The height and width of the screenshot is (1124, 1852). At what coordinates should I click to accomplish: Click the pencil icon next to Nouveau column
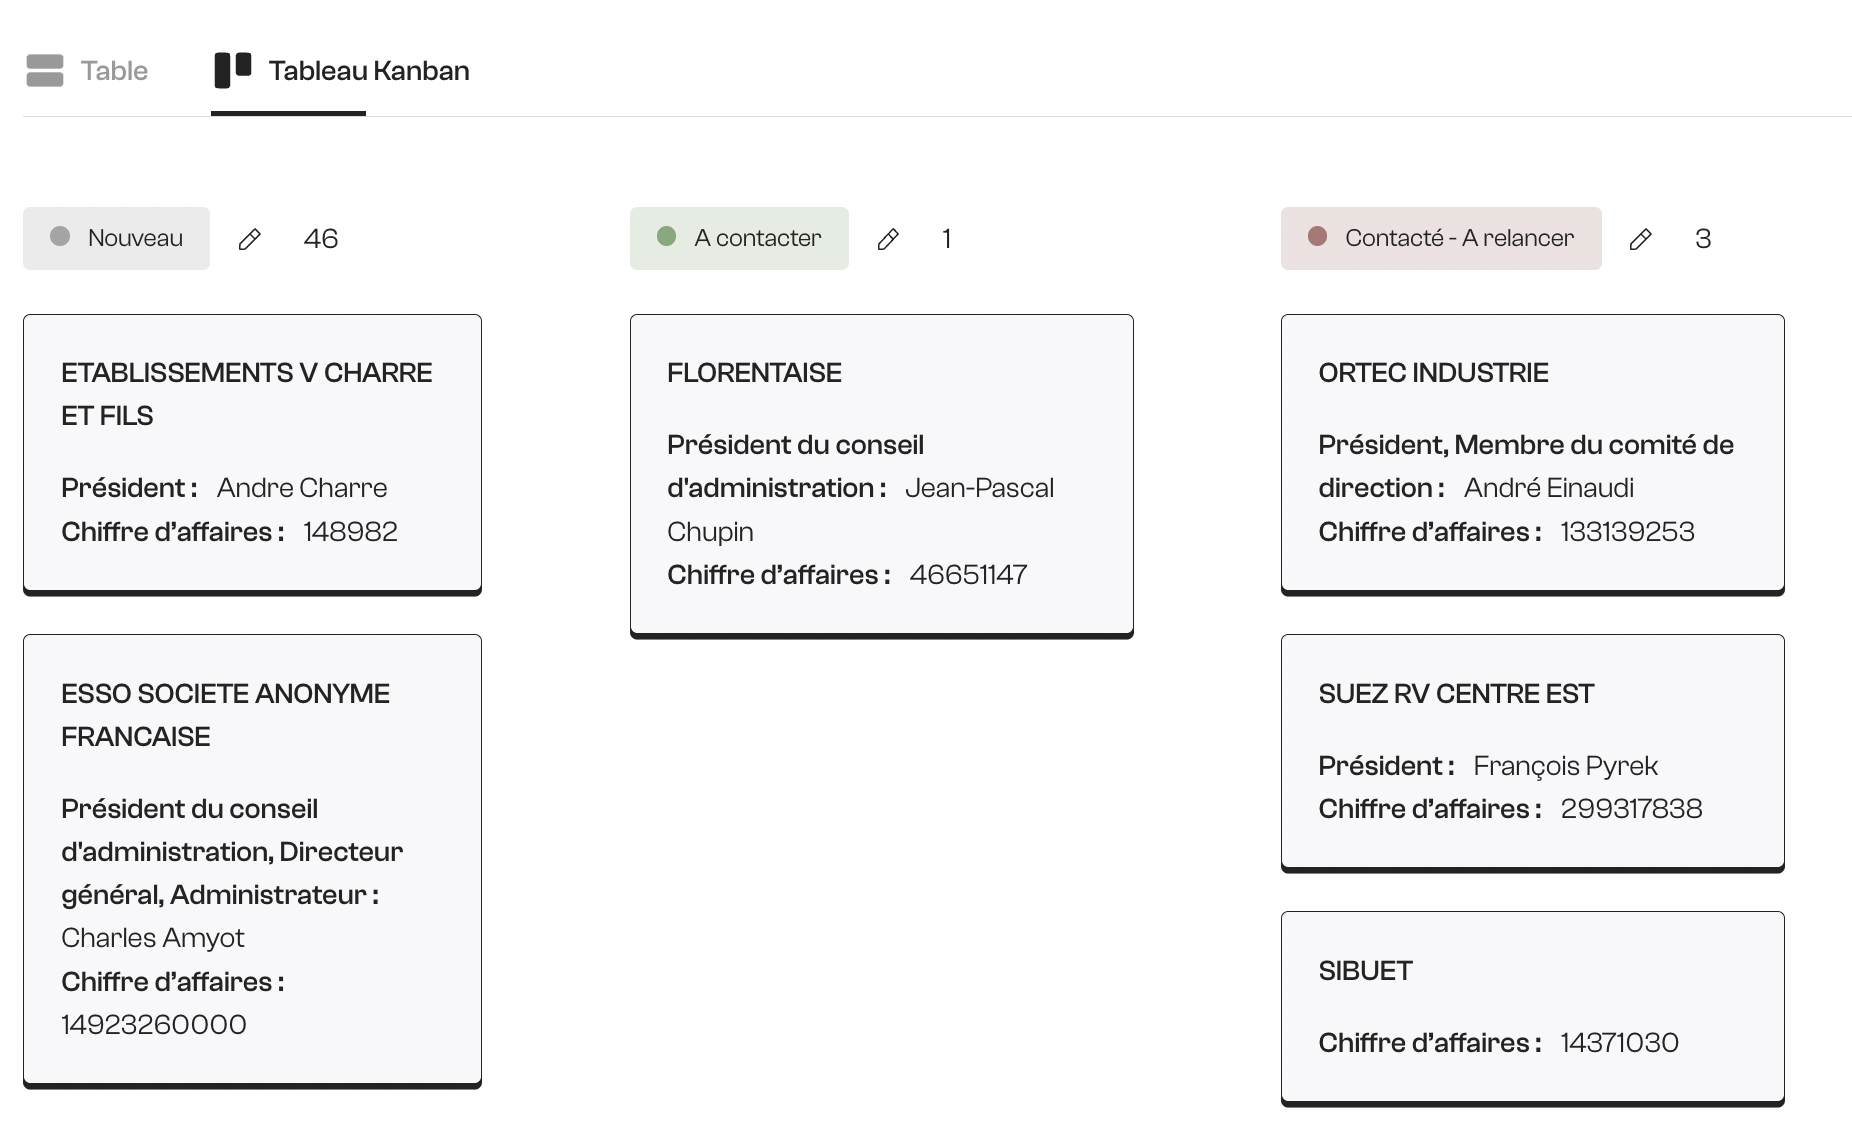pos(249,238)
